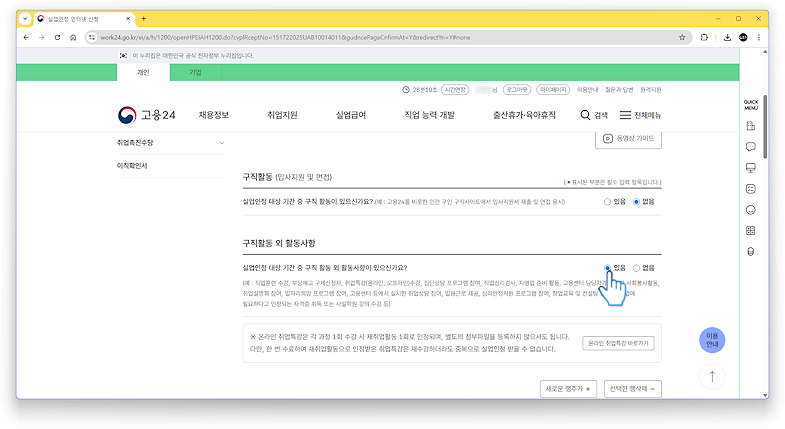The image size is (785, 429).
Task: Open the 질문과 답변 link
Action: (x=619, y=90)
